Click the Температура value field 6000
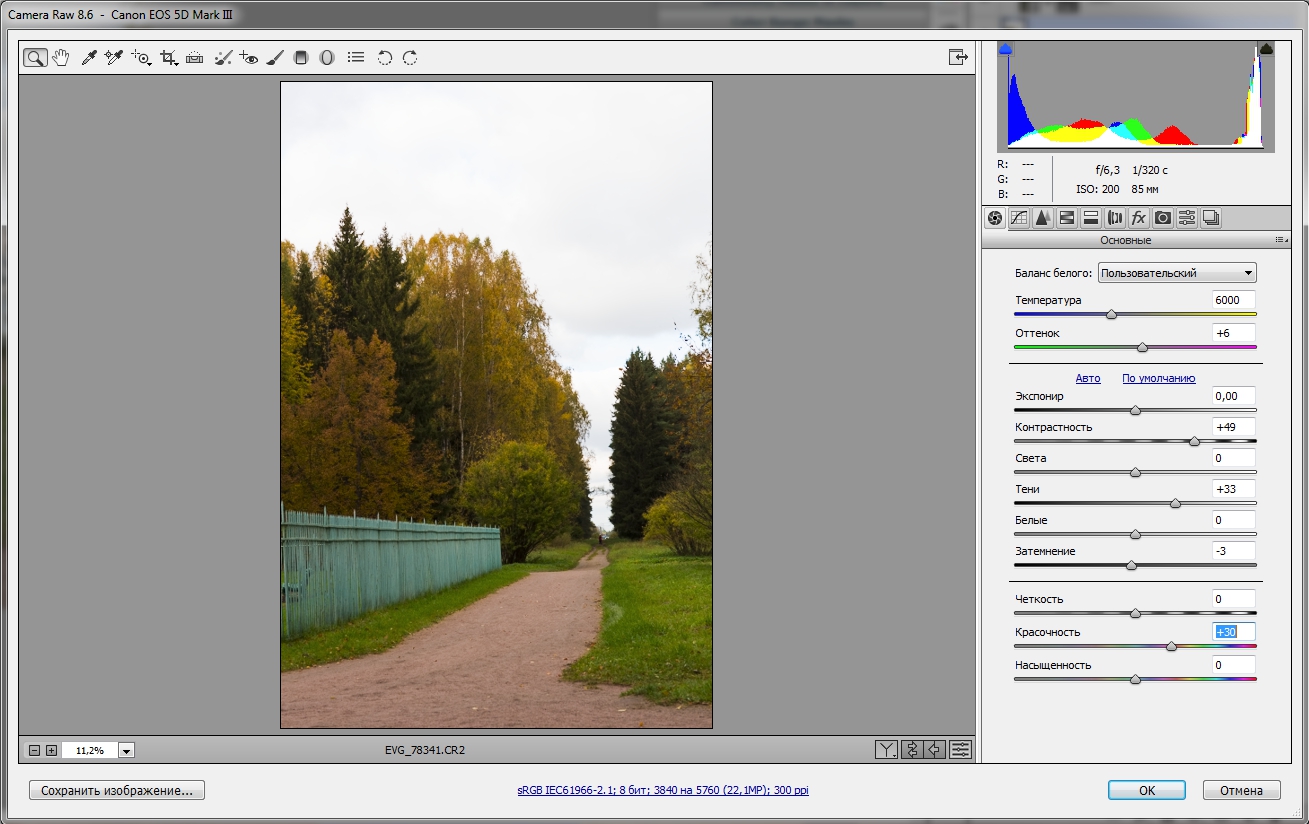 pyautogui.click(x=1233, y=300)
